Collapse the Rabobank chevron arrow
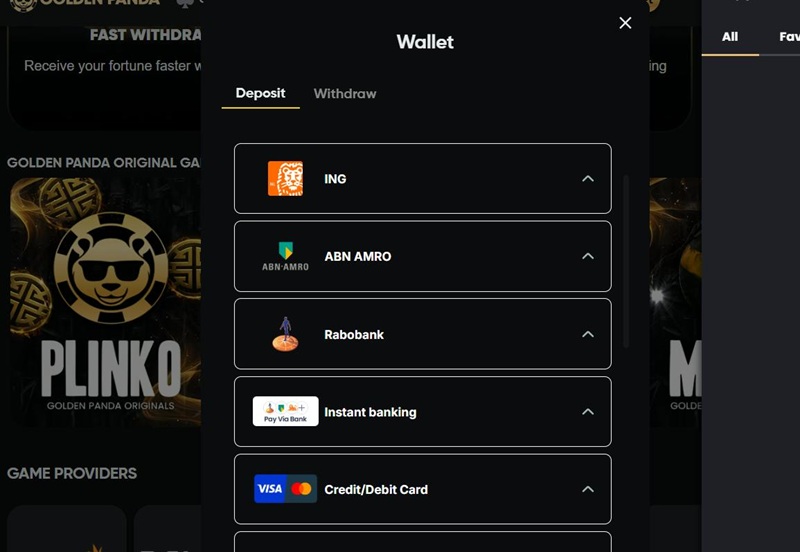The height and width of the screenshot is (552, 800). (x=588, y=334)
